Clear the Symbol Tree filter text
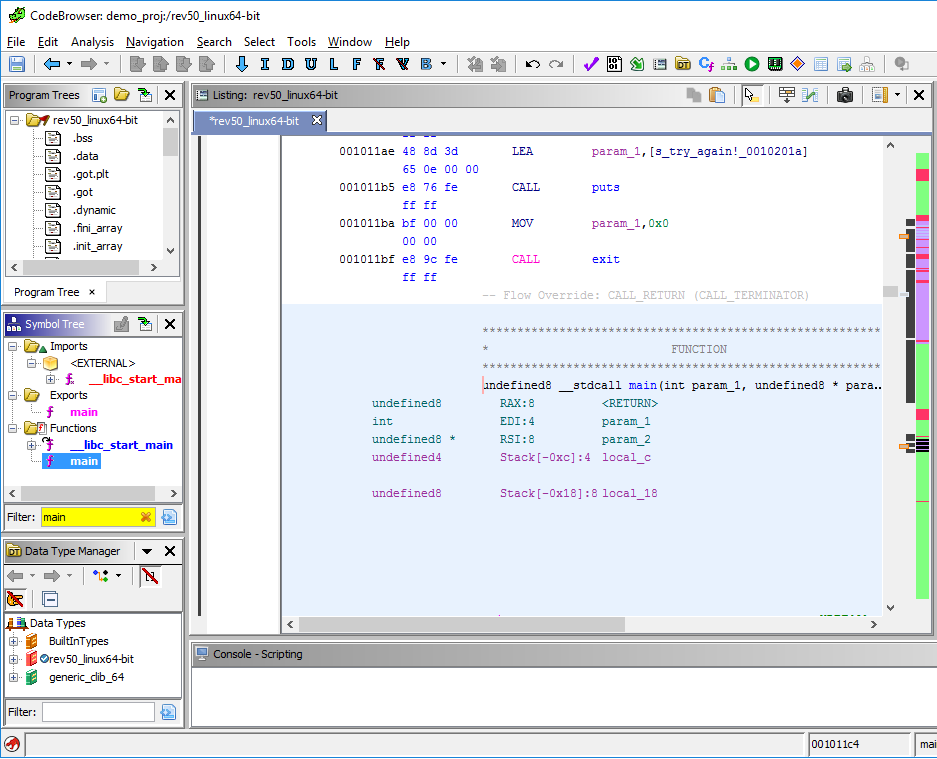 point(146,517)
